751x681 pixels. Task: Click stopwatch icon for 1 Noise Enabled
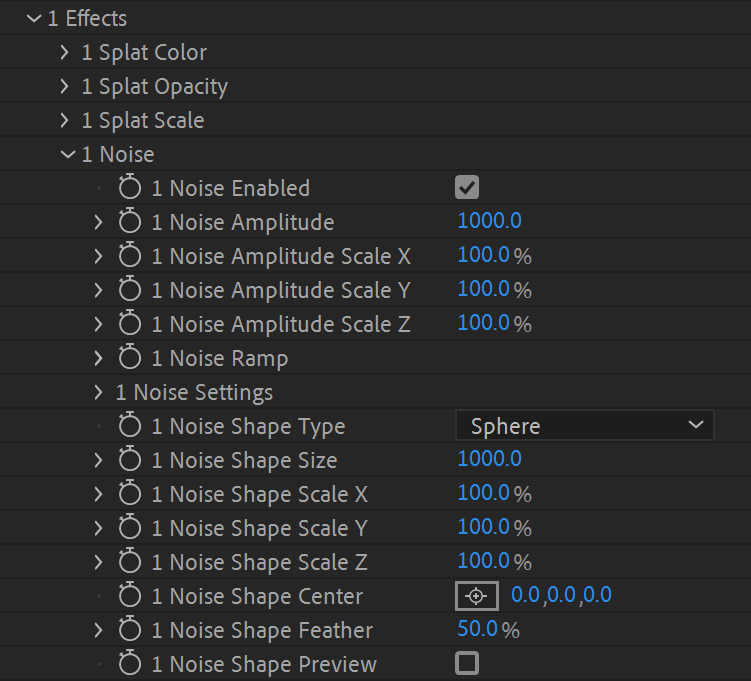coord(130,188)
